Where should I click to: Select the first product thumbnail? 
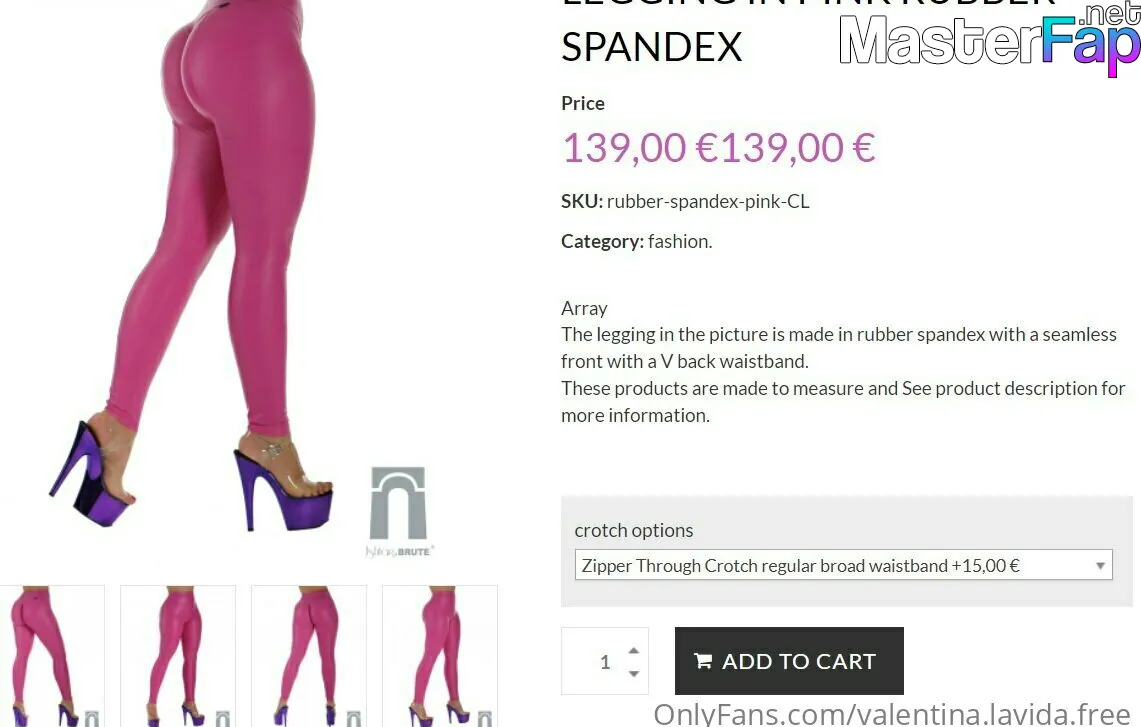click(x=52, y=656)
